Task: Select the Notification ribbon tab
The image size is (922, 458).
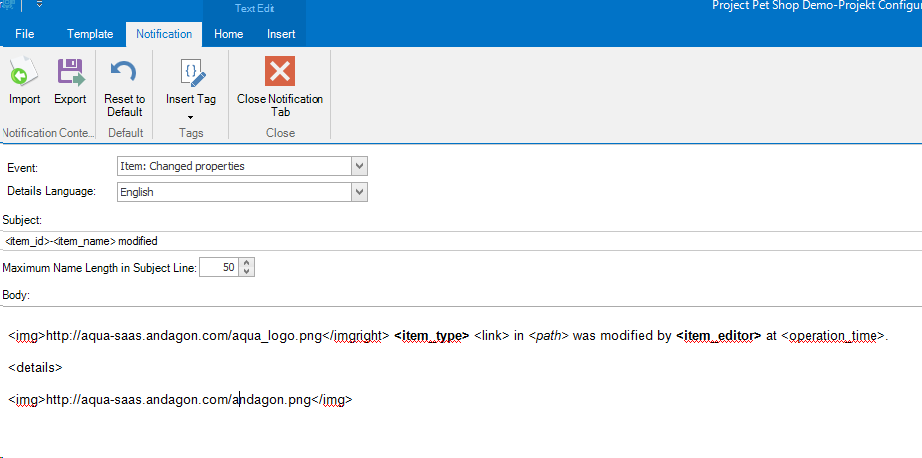Action: click(164, 34)
